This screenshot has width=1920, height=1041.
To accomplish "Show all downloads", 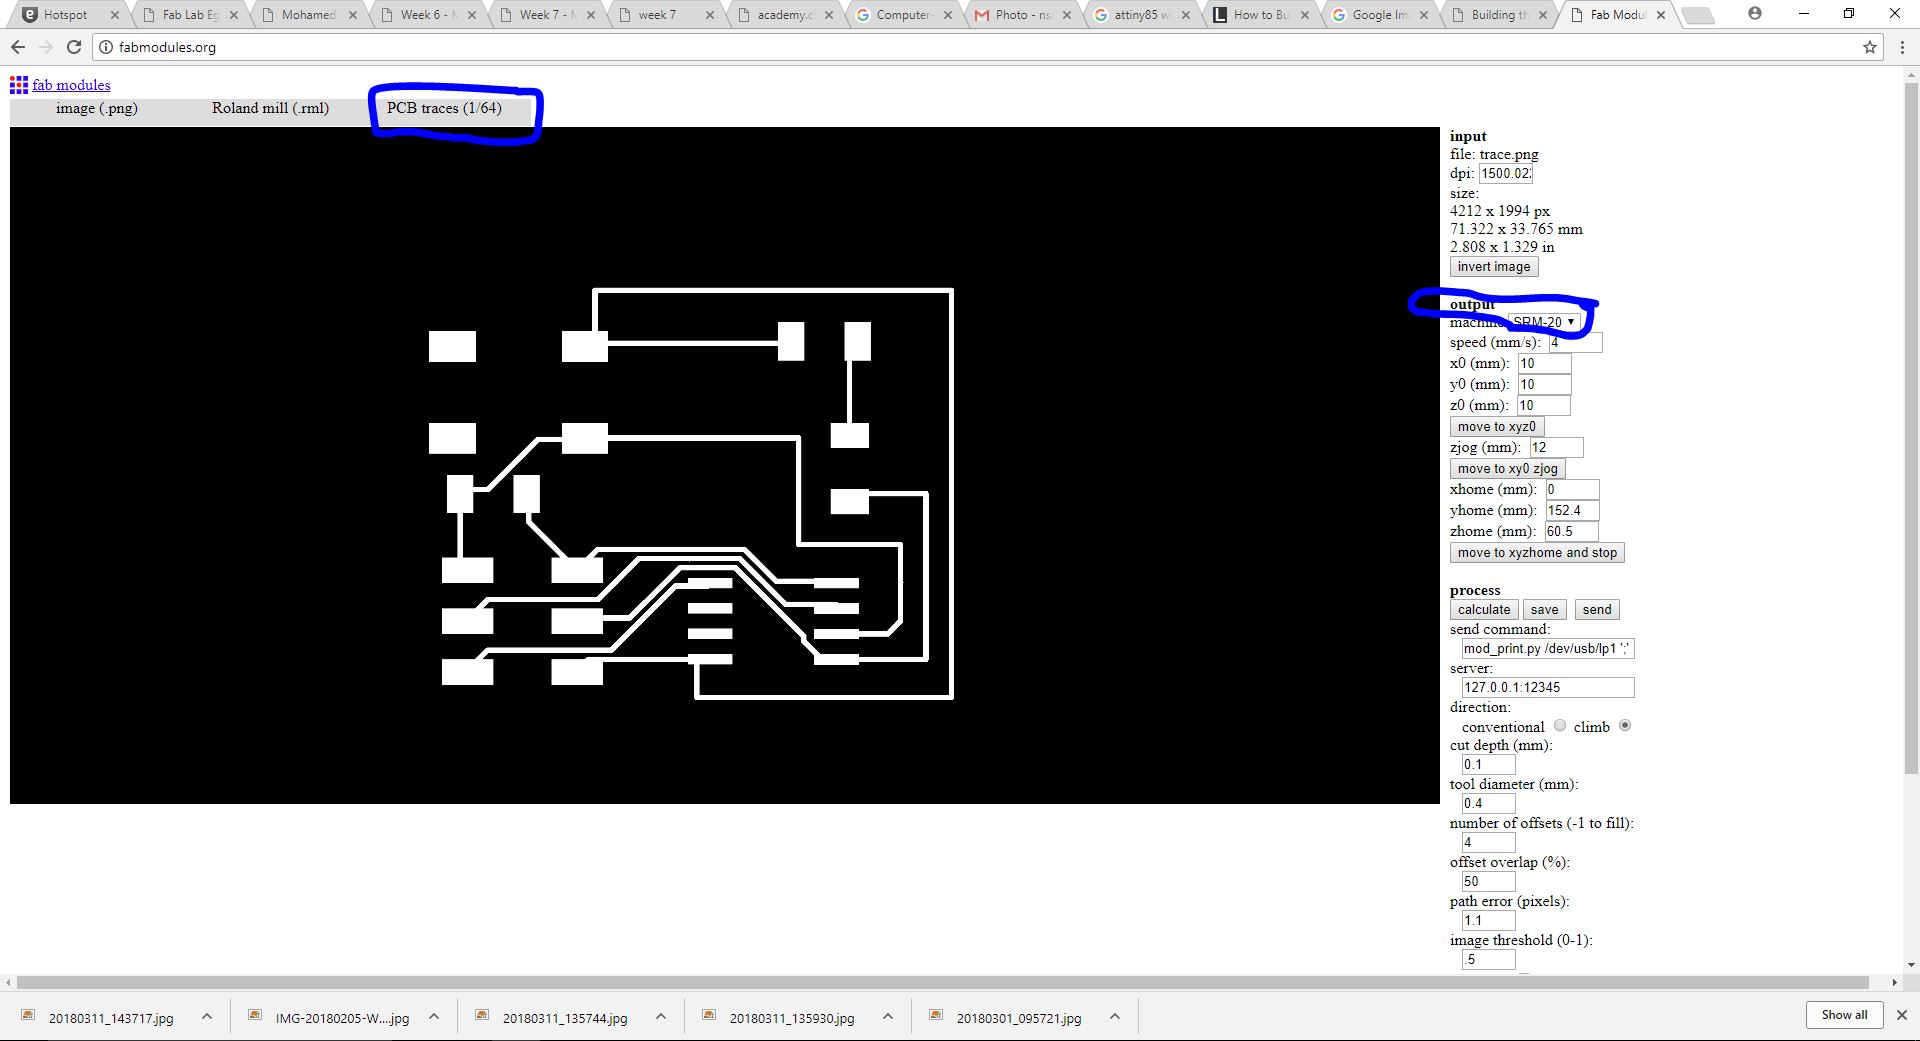I will click(x=1844, y=1015).
